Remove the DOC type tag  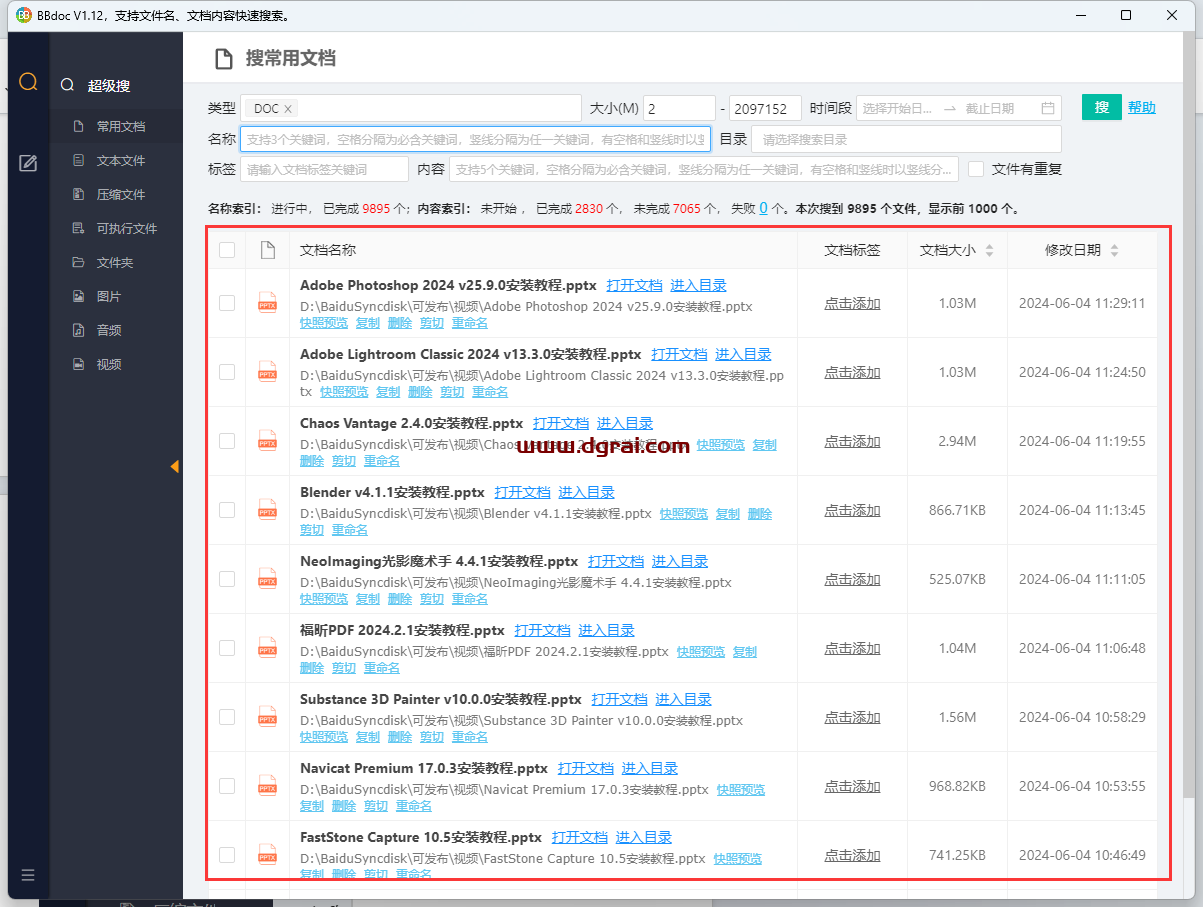(288, 109)
